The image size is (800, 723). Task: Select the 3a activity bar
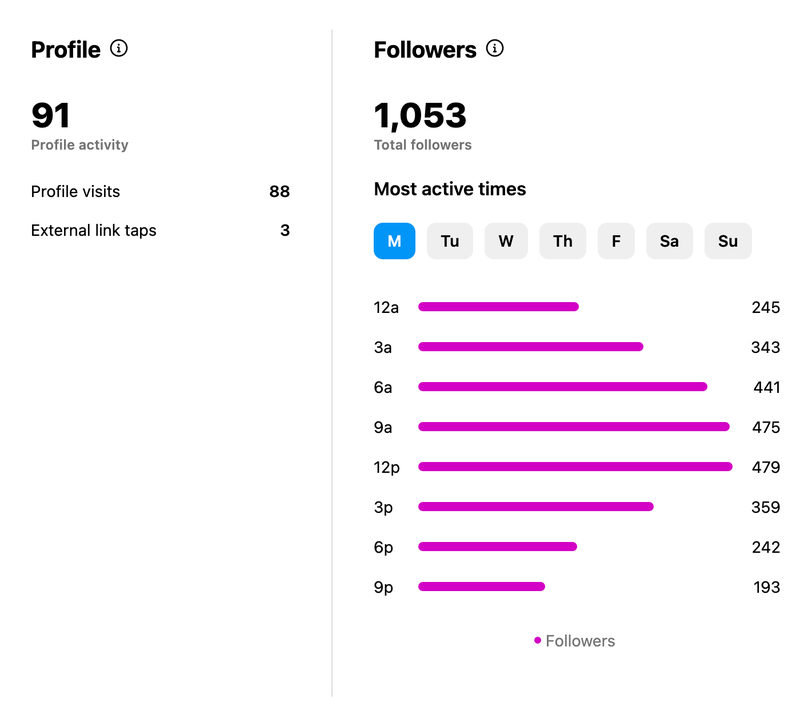(x=530, y=347)
